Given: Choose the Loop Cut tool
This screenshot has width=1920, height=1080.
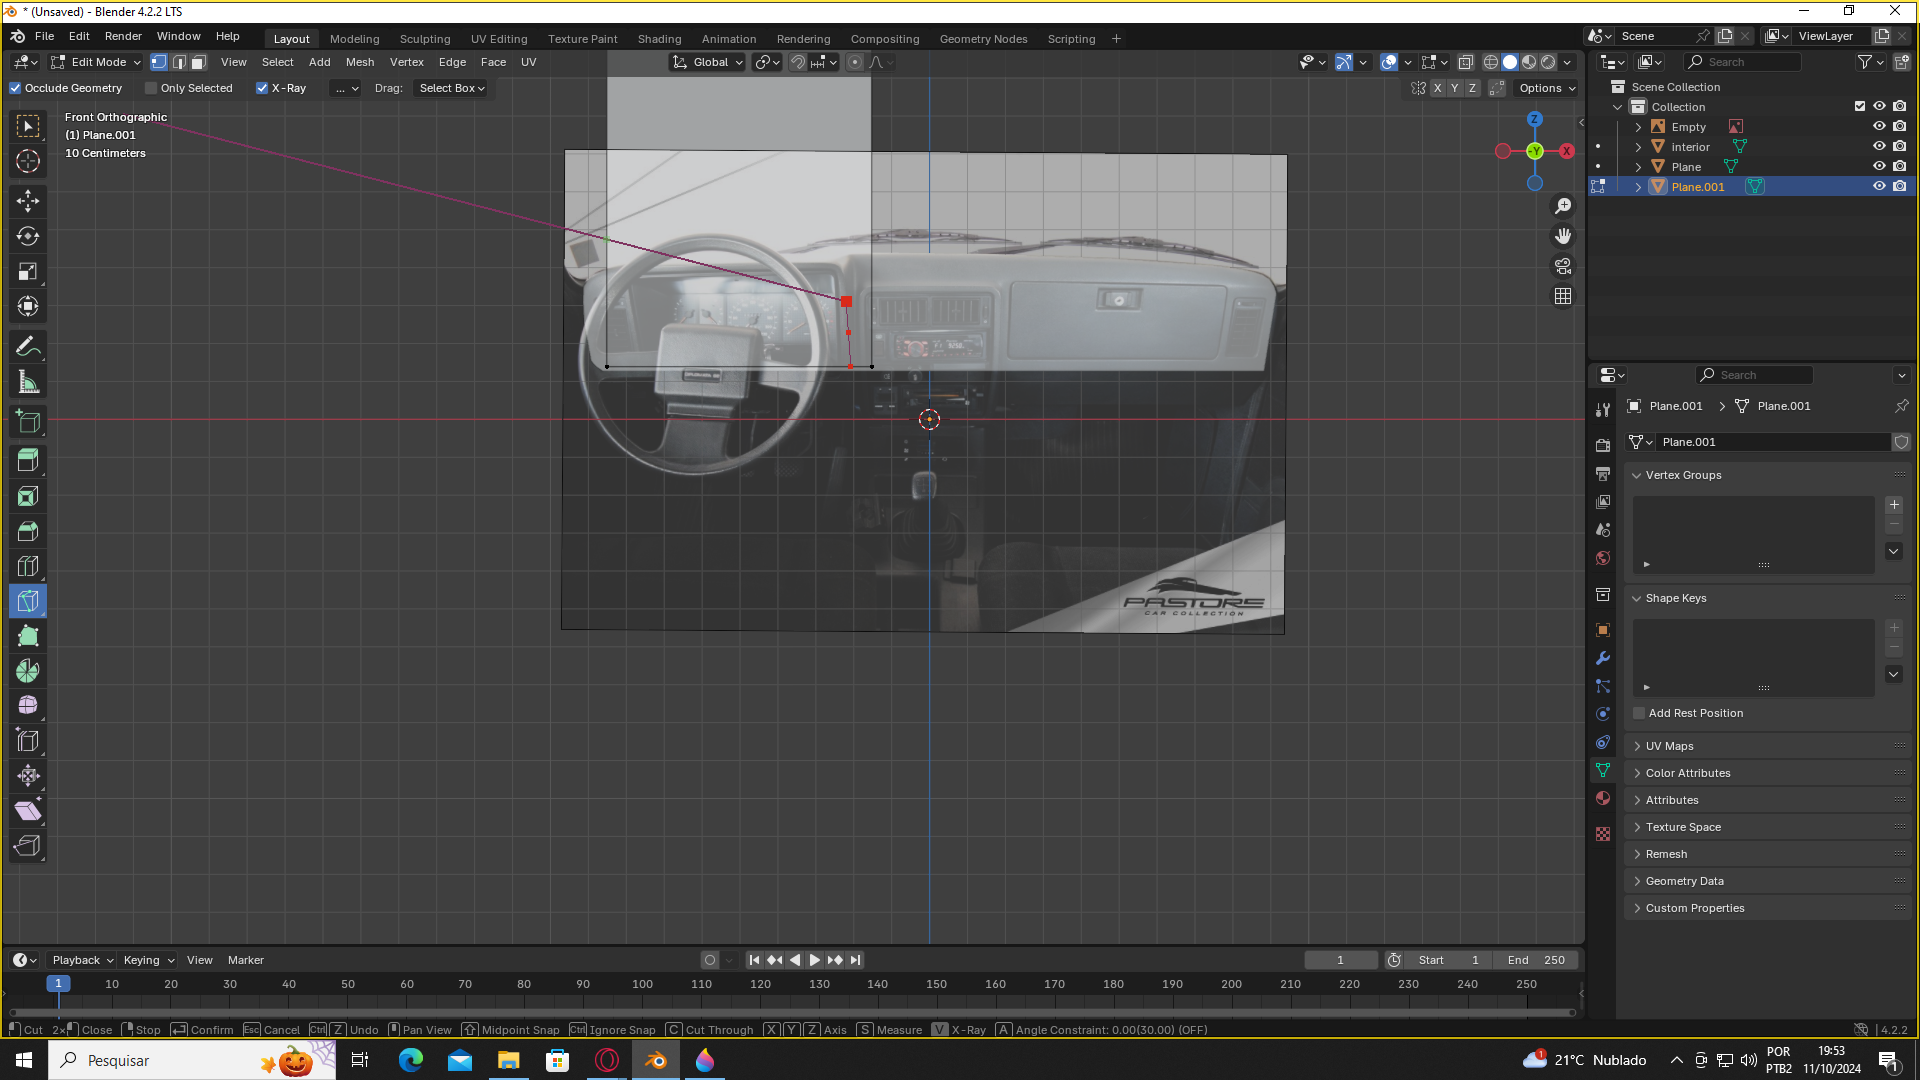Looking at the screenshot, I should click(28, 566).
